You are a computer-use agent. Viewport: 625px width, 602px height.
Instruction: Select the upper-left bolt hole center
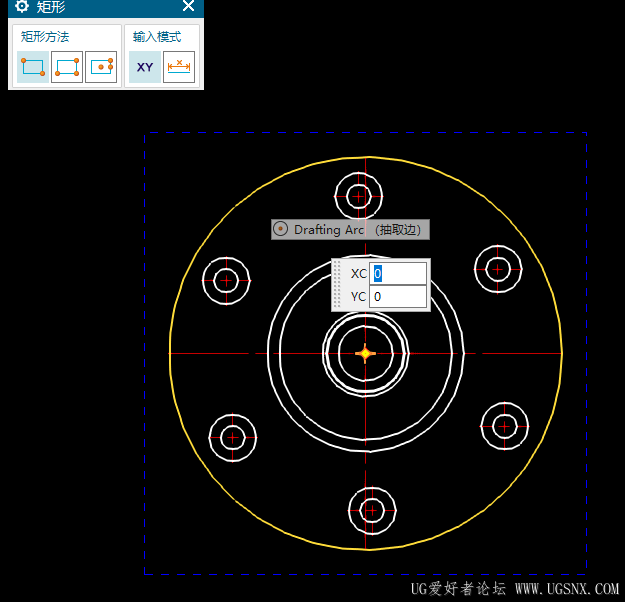226,281
